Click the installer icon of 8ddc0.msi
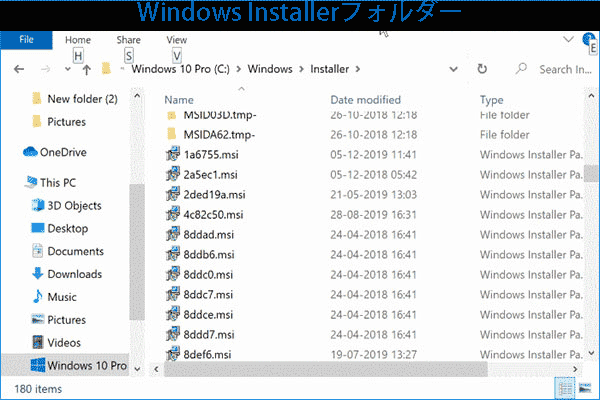This screenshot has width=600, height=400. [173, 274]
